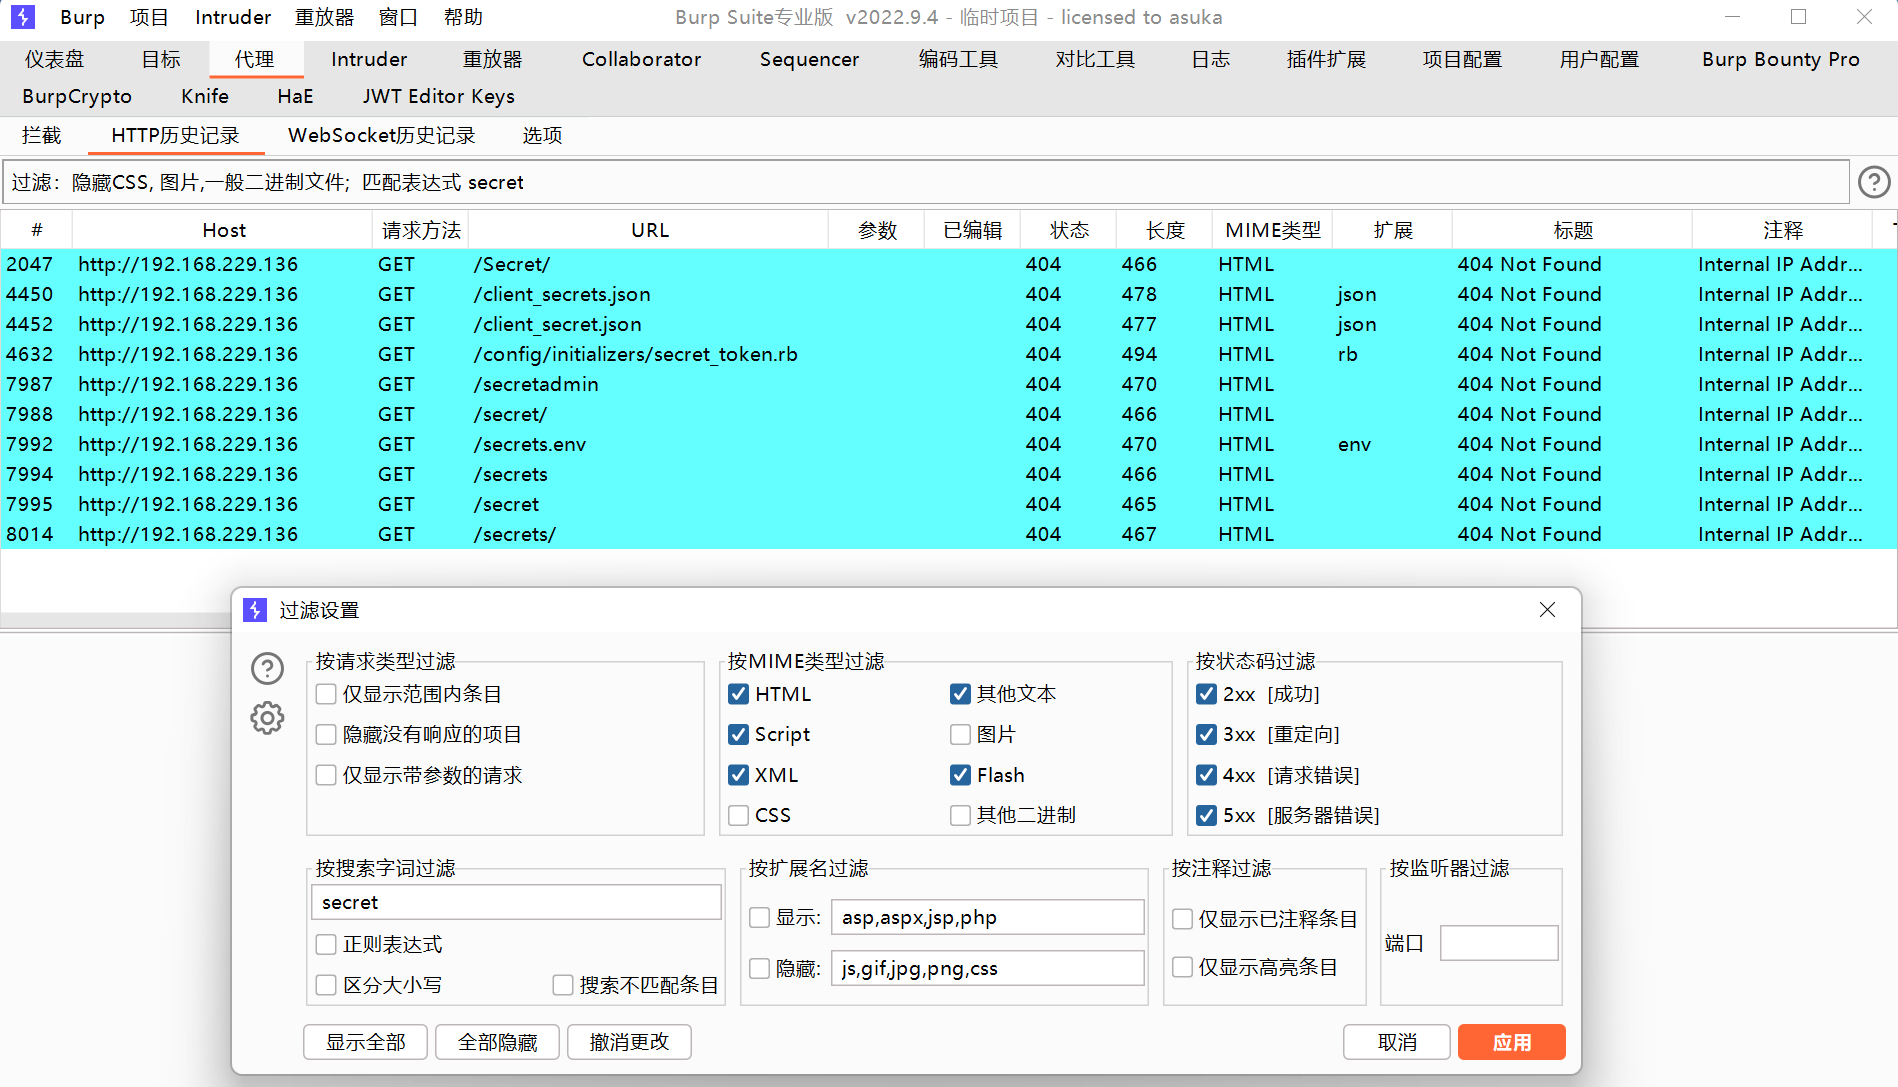Uncheck the 4xx request error checkbox

1207,775
